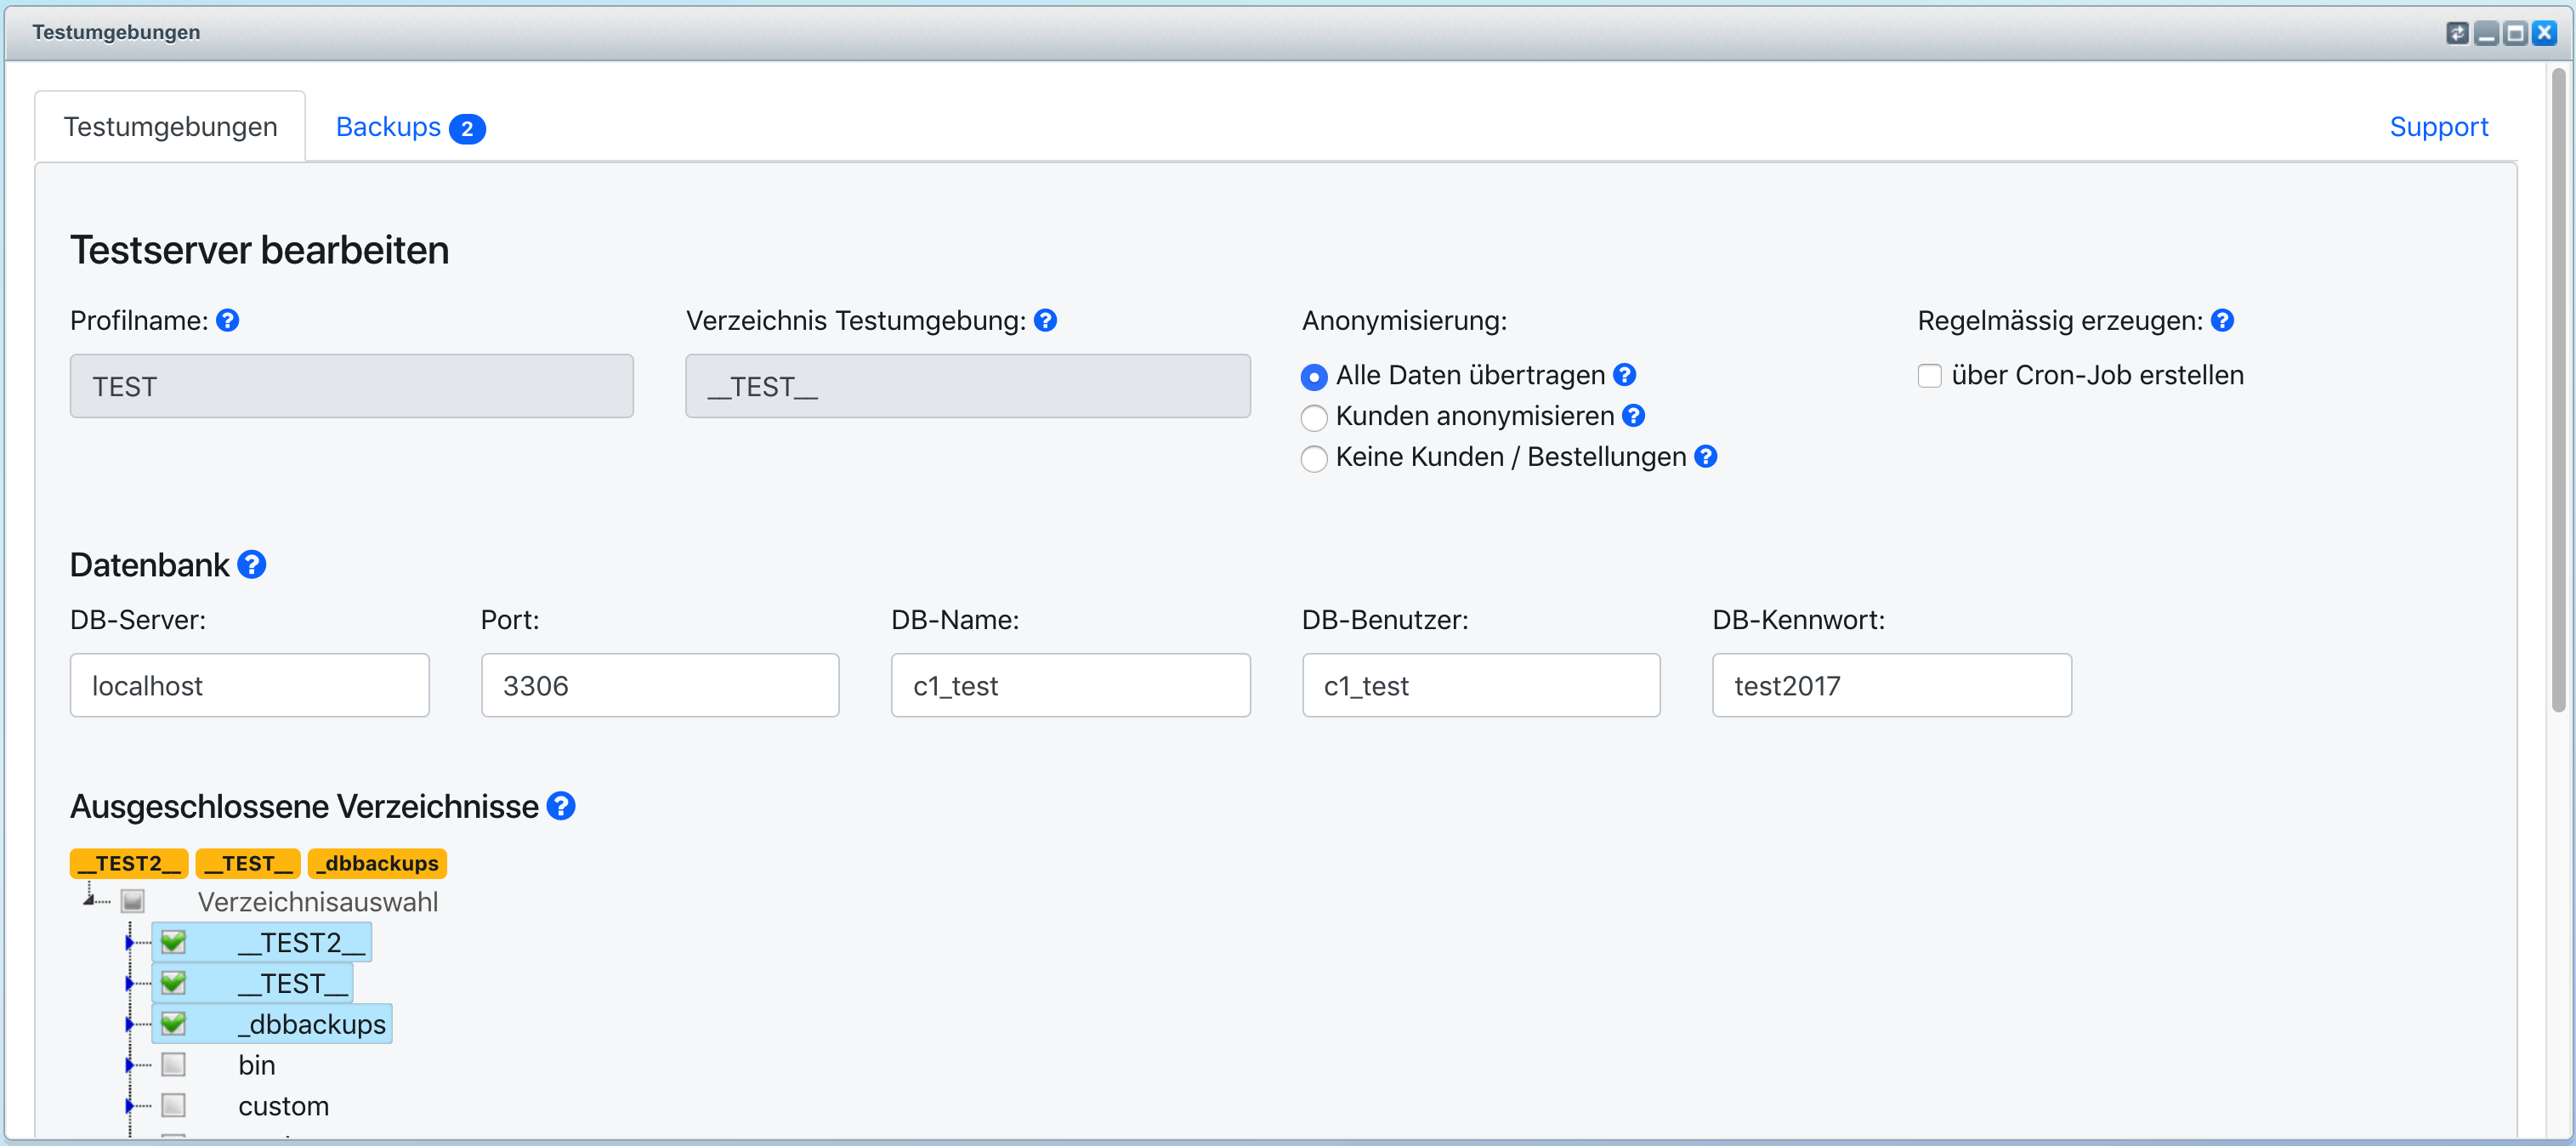Open help for Ausgeschlossene Verzeichnisse
Screen dimensions: 2576x1146
(x=561, y=805)
